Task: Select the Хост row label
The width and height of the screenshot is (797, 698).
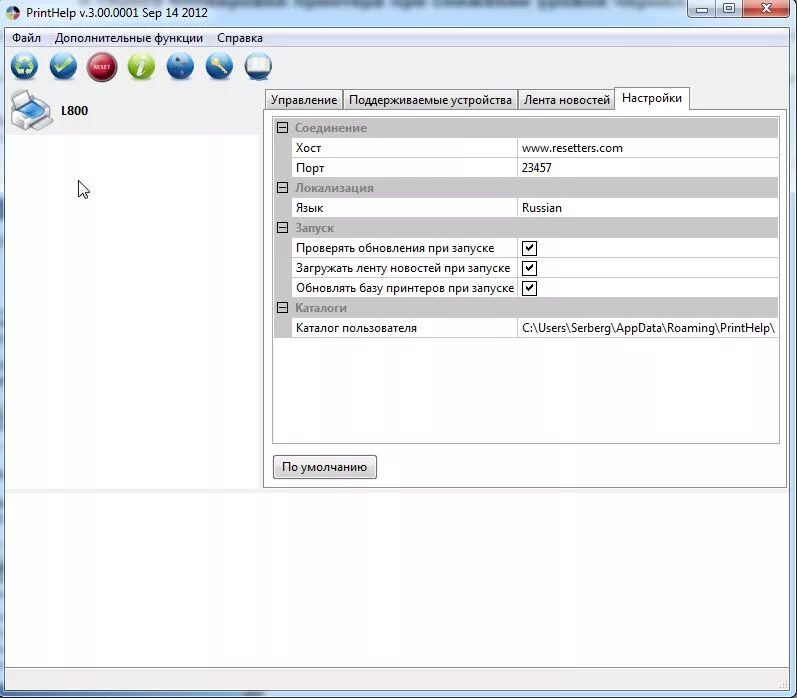Action: [309, 148]
